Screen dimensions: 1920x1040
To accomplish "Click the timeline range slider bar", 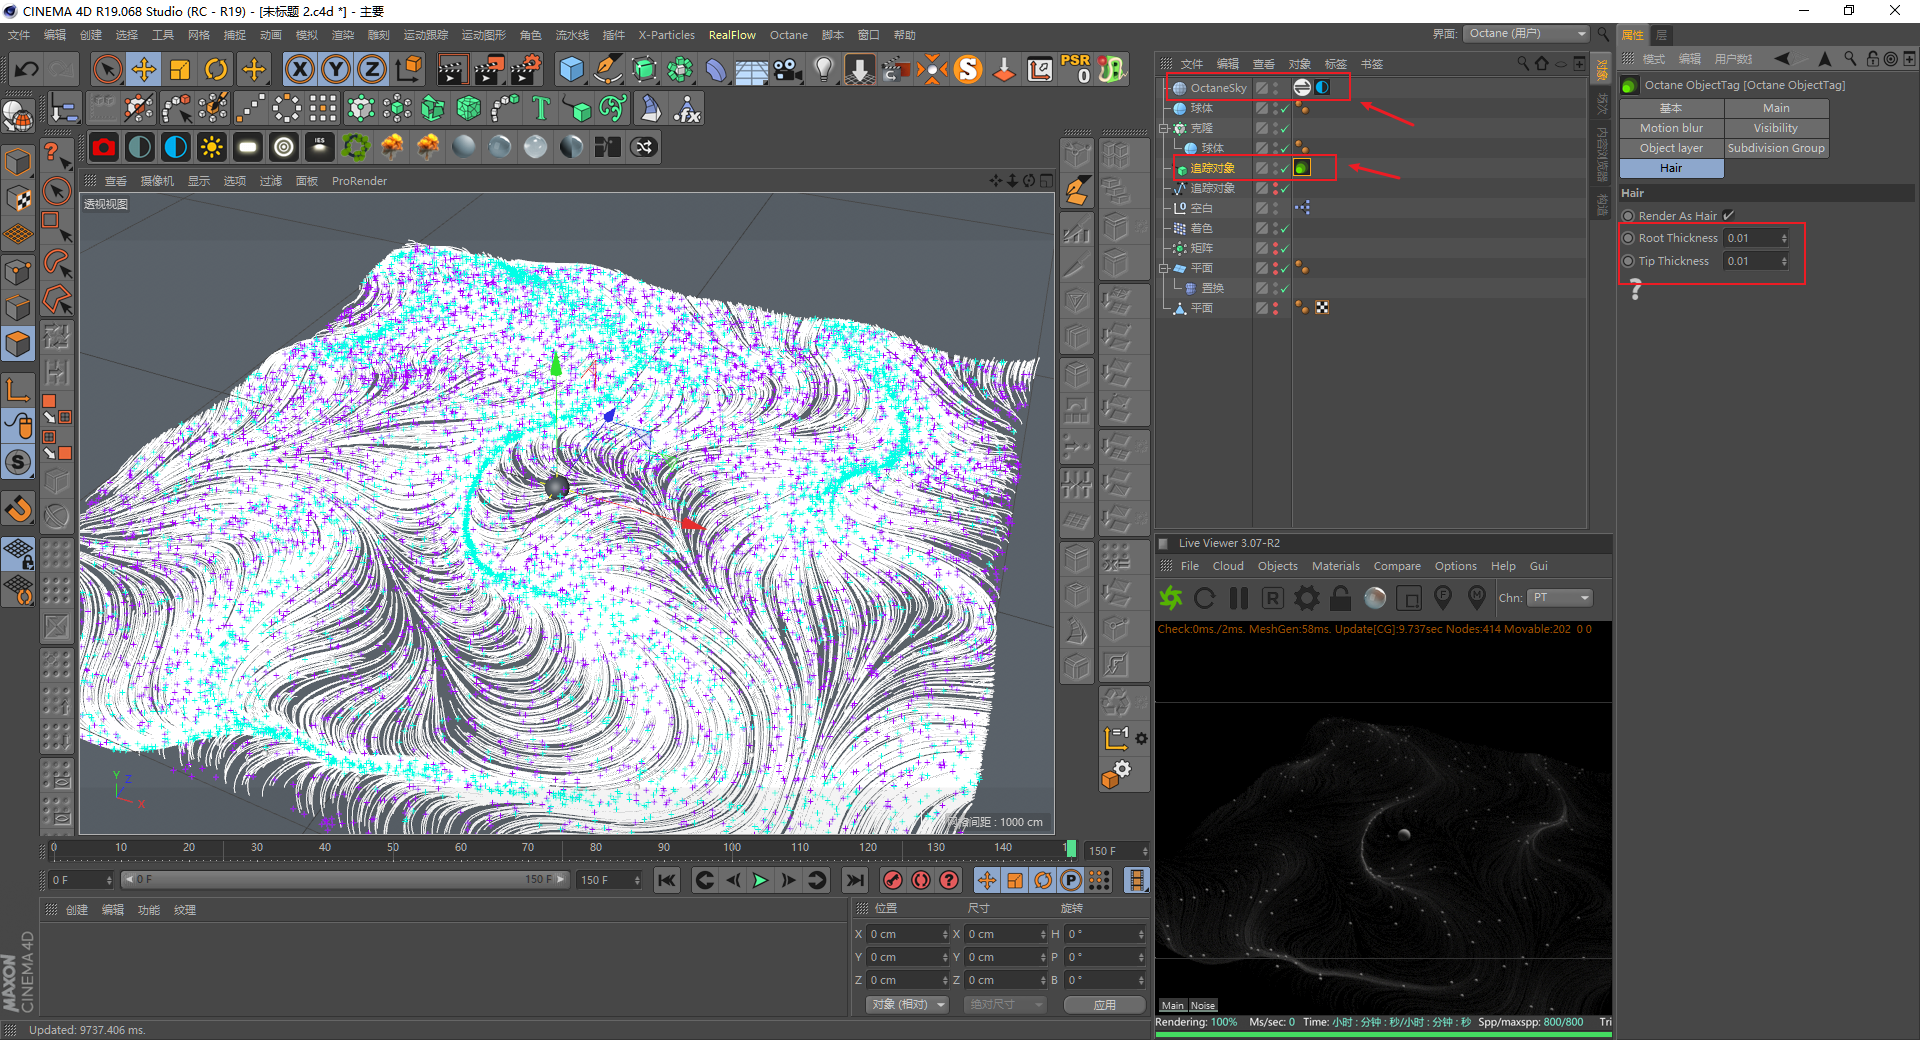I will tap(345, 880).
